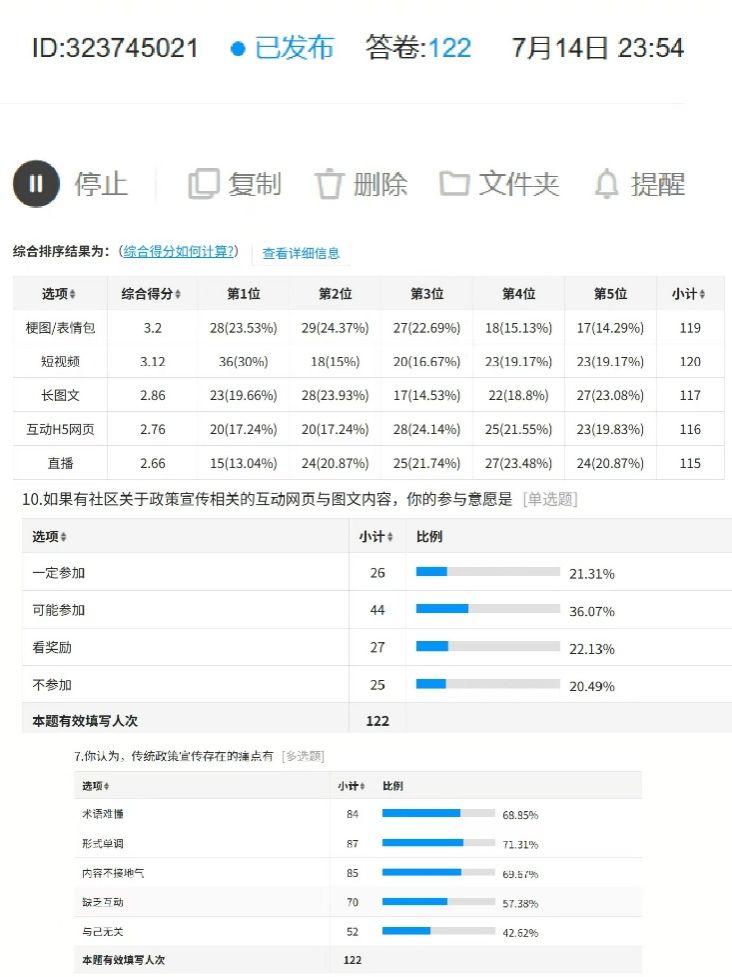Click the folder (文件夹) icon
732x977 pixels.
coord(455,184)
